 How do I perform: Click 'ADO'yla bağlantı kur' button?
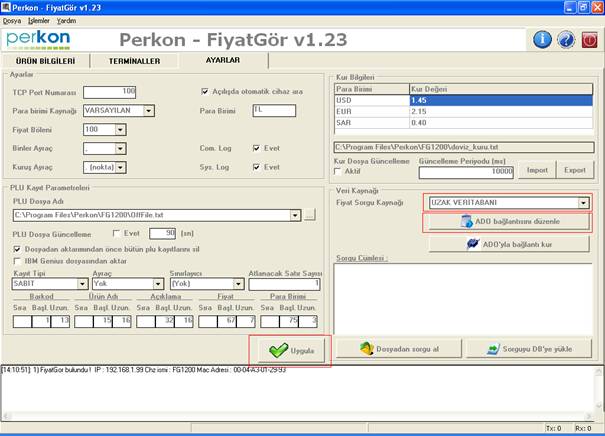509,244
